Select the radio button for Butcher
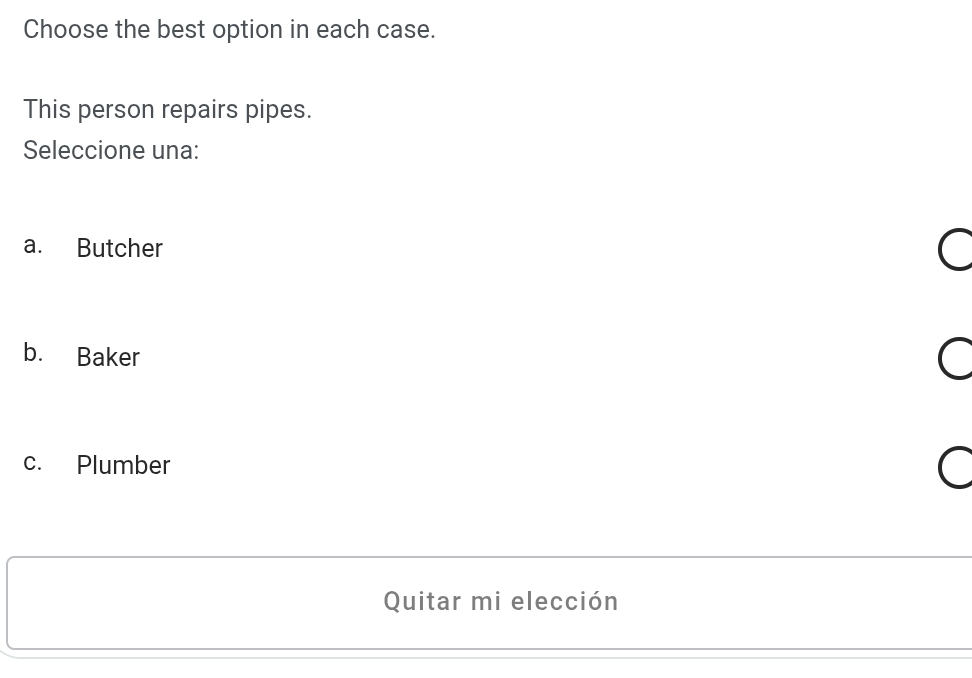972x678 pixels. point(955,250)
